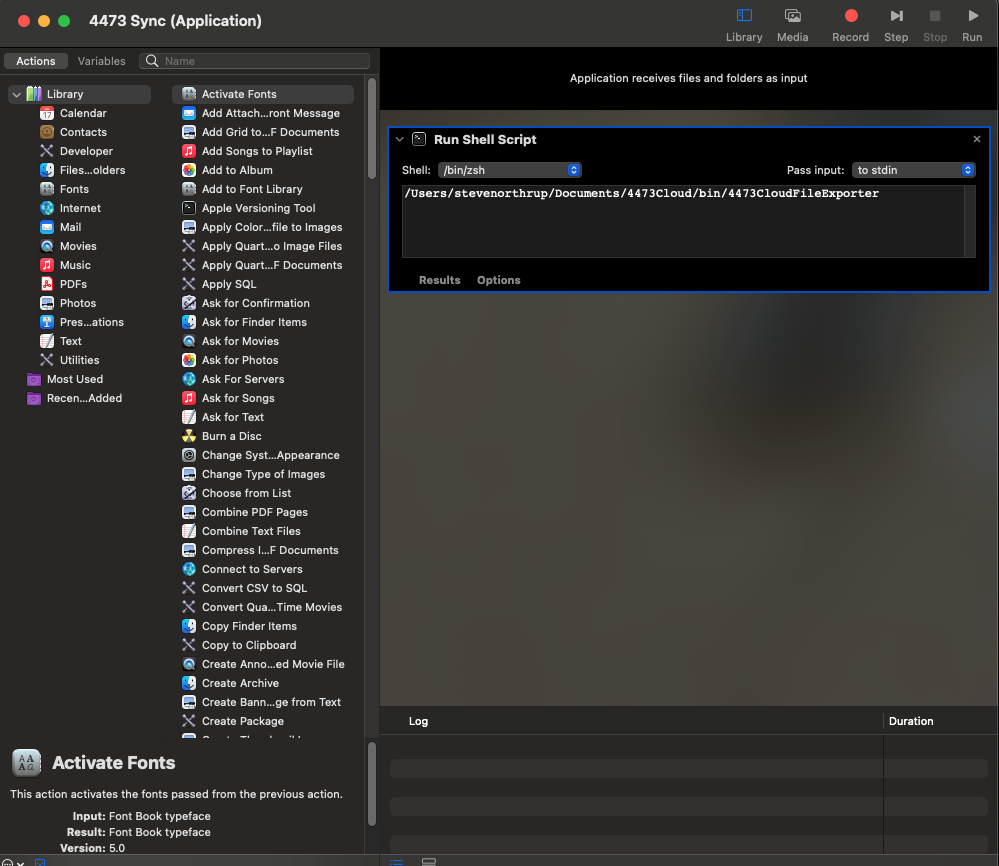The height and width of the screenshot is (866, 999).
Task: Select the Ask for Confirmation action
Action: [255, 303]
